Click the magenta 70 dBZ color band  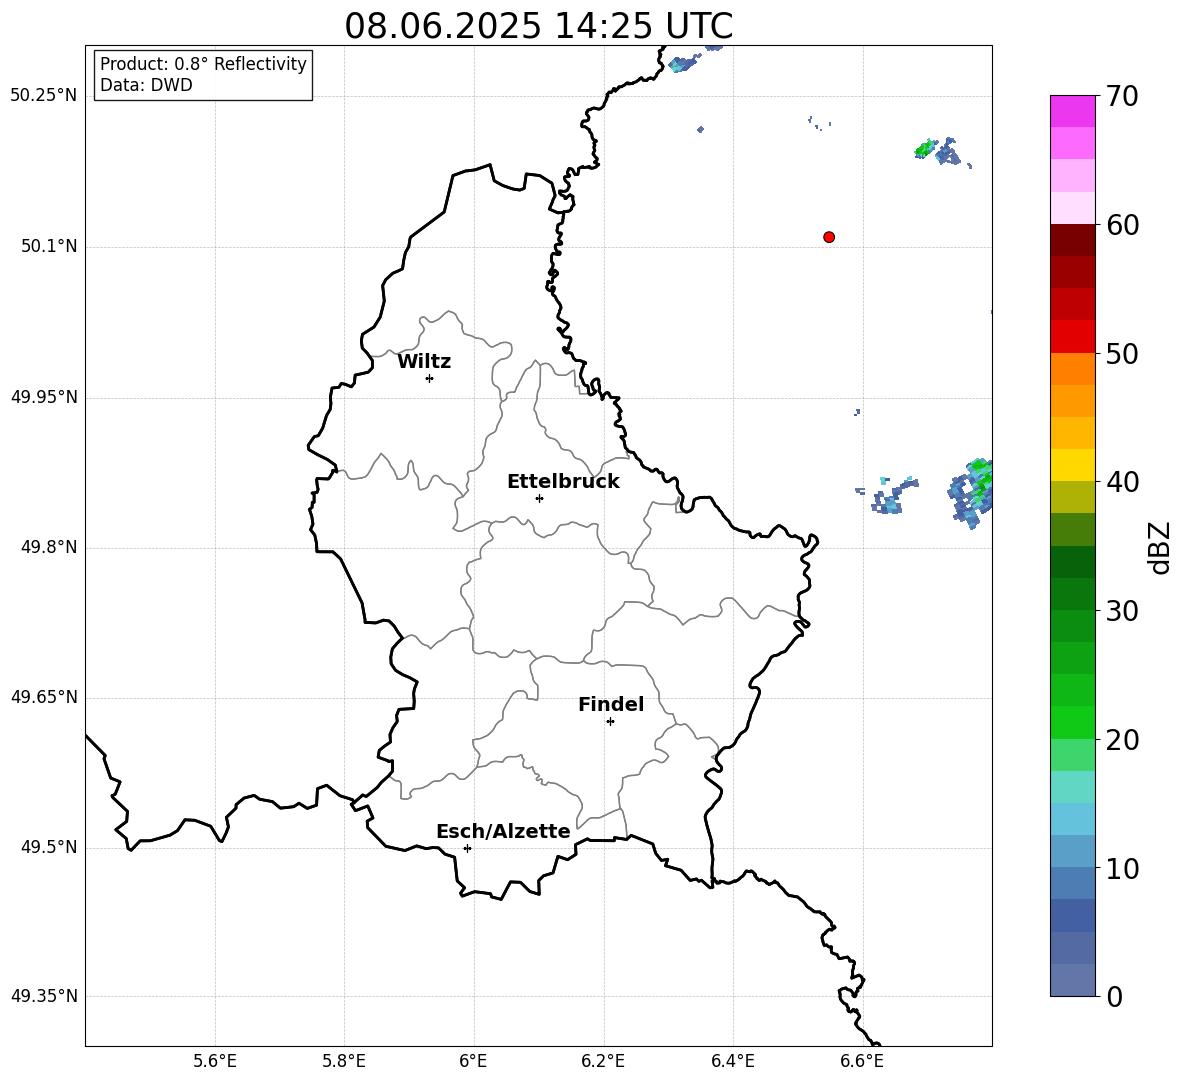[x=1072, y=111]
